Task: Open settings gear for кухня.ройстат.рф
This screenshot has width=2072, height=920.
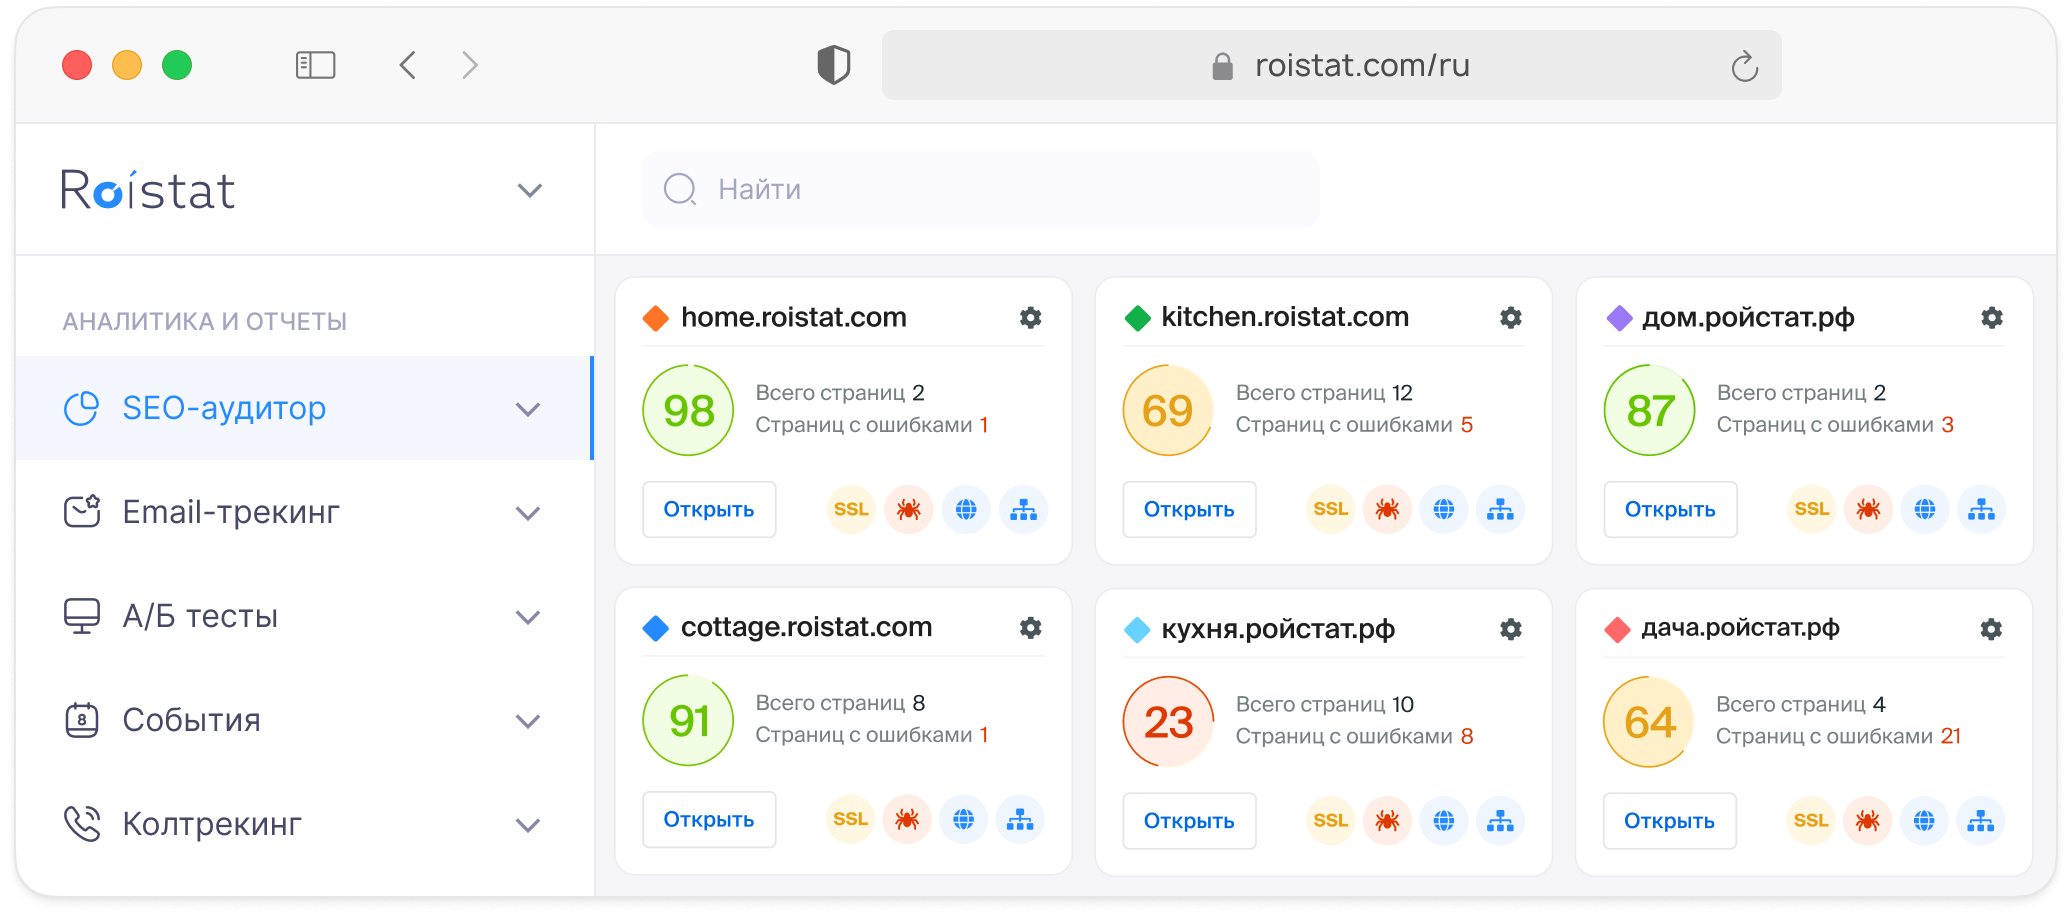Action: coord(1511,629)
